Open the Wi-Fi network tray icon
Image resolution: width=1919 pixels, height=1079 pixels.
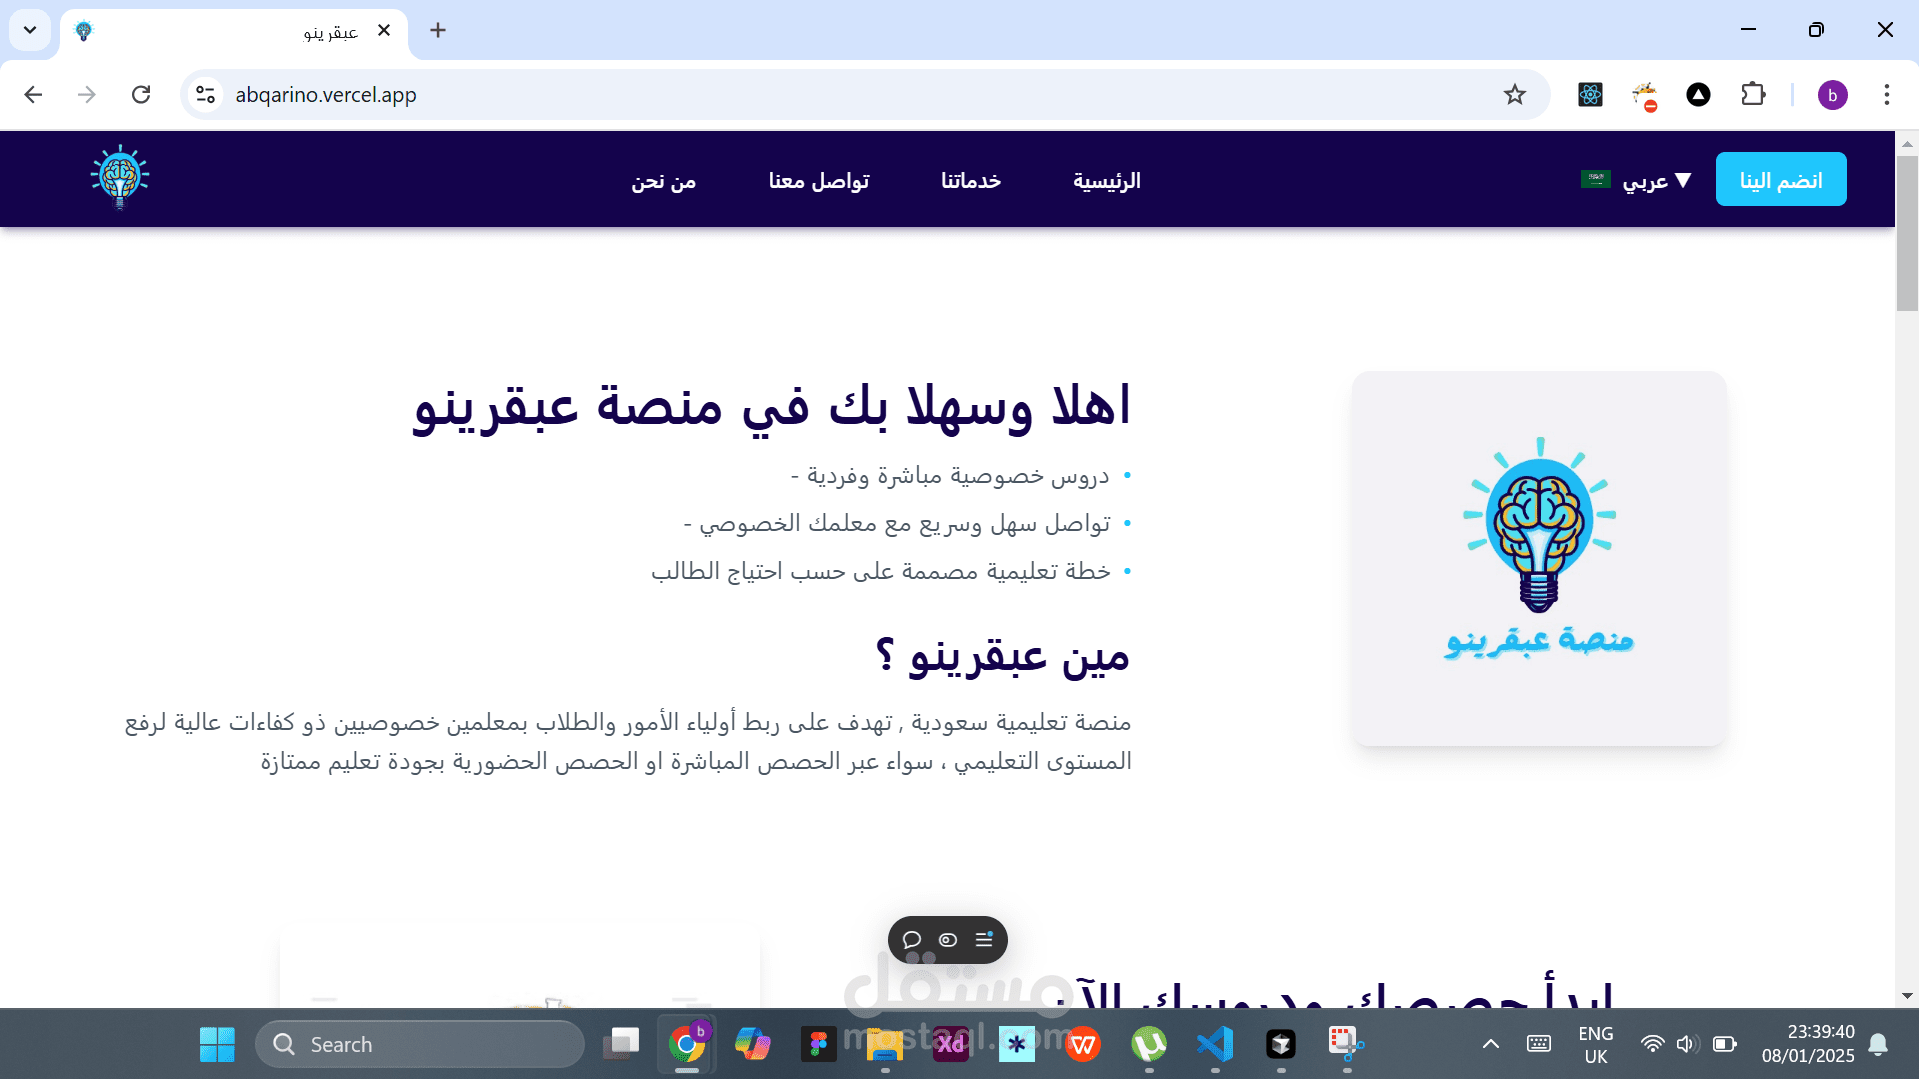tap(1652, 1044)
